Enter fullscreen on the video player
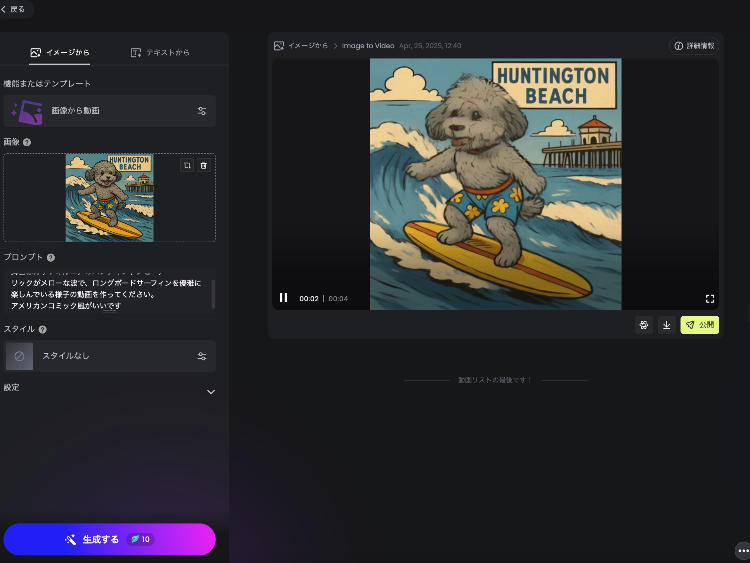This screenshot has width=750, height=563. pyautogui.click(x=710, y=299)
